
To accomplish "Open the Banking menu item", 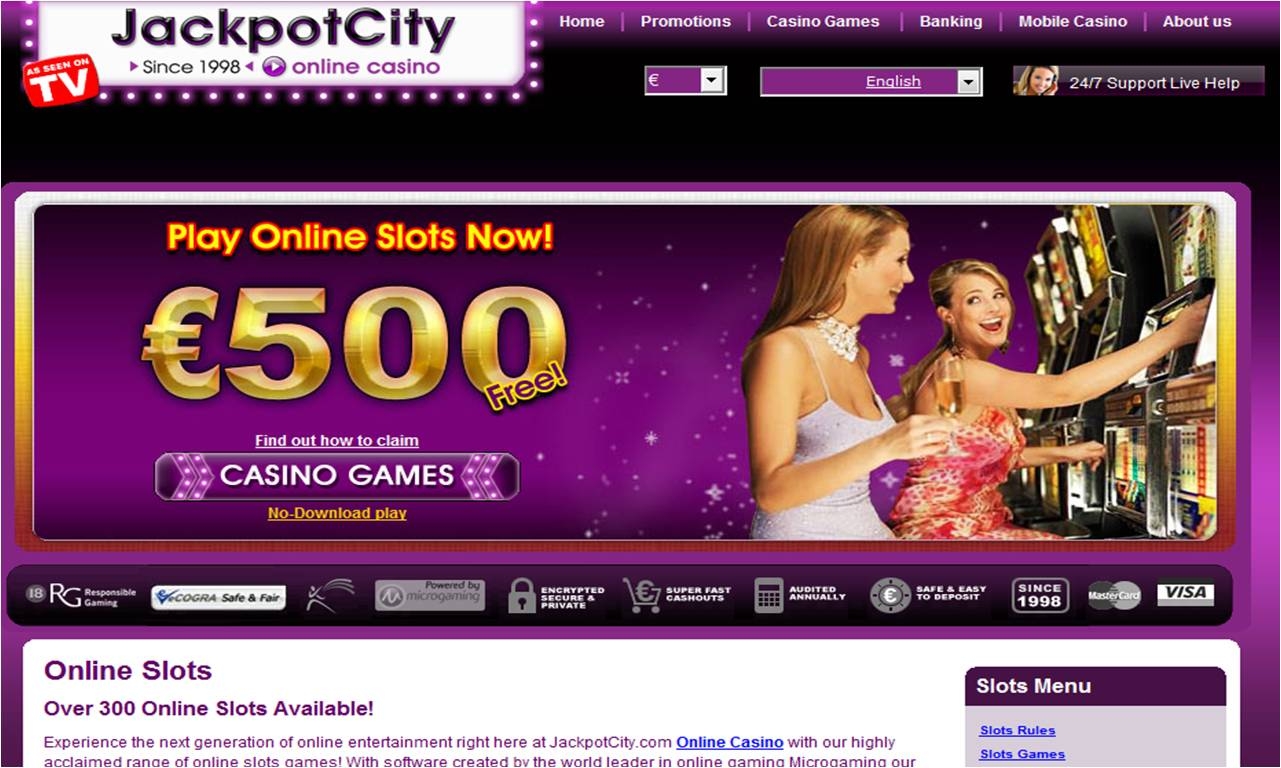I will click(x=951, y=21).
